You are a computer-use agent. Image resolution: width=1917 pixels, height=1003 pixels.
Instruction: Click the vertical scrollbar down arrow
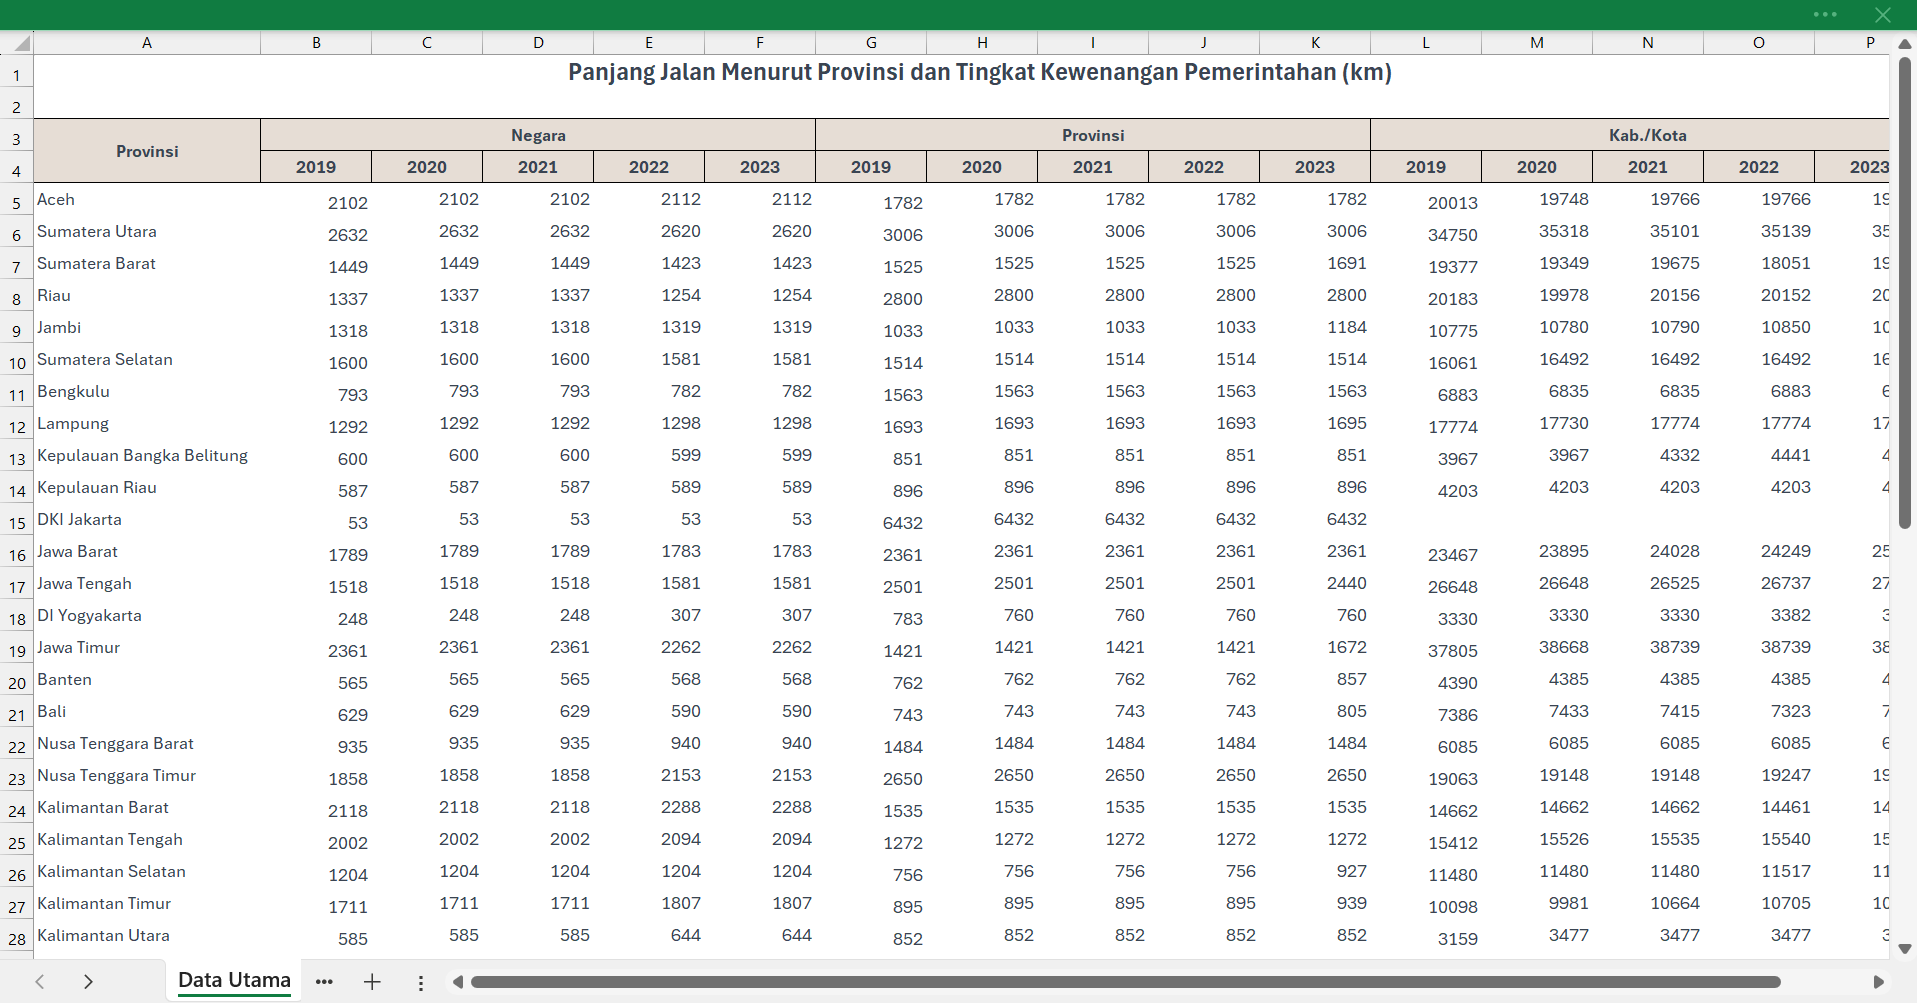pos(1905,949)
